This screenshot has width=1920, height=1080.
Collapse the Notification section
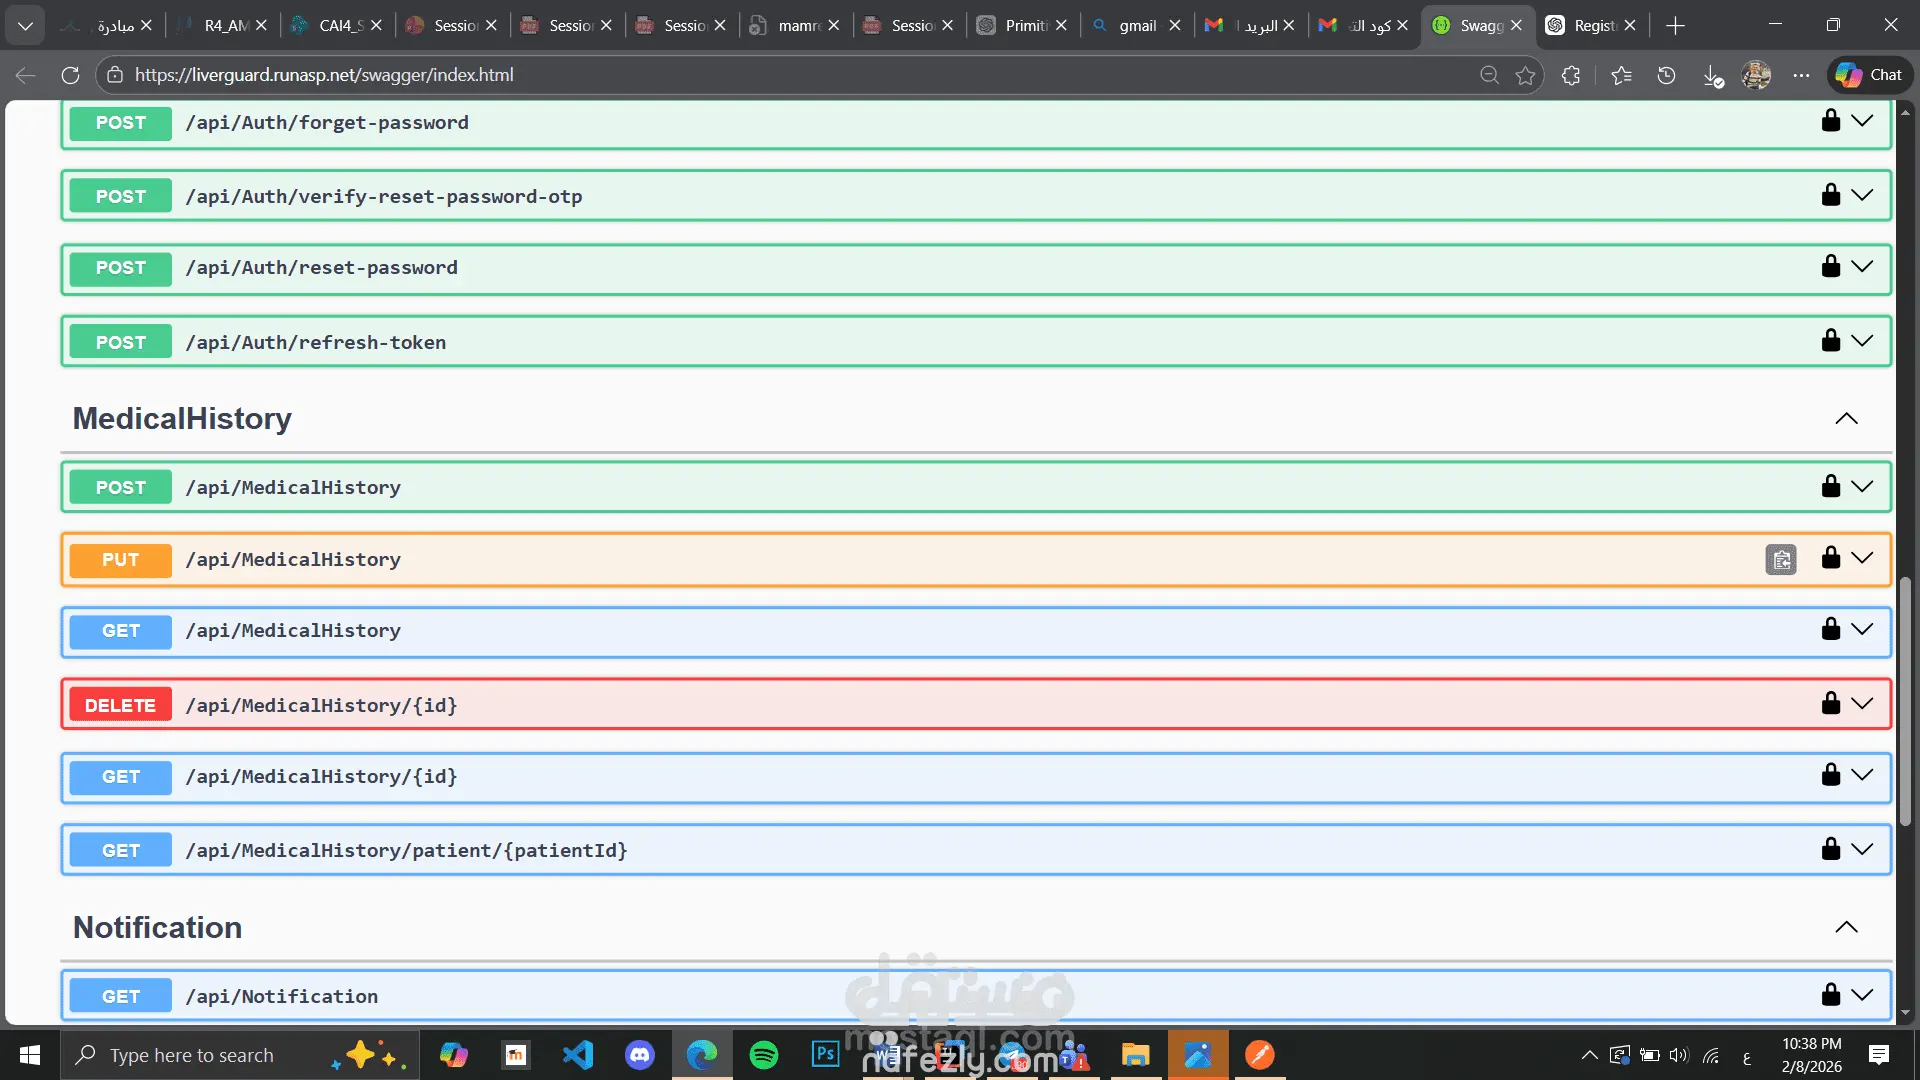[1846, 927]
